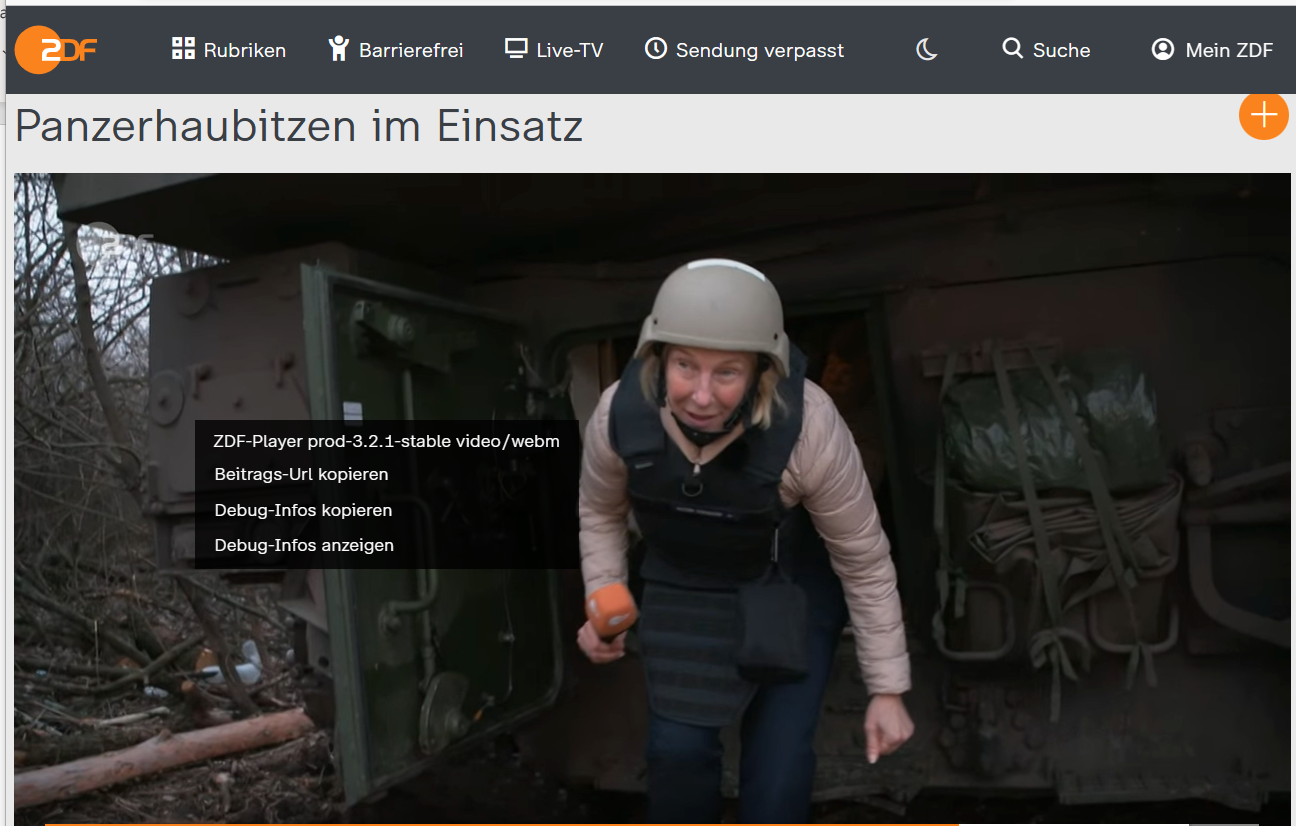1296x826 pixels.
Task: Open the Barrierefrei accessibility icon
Action: (x=339, y=48)
